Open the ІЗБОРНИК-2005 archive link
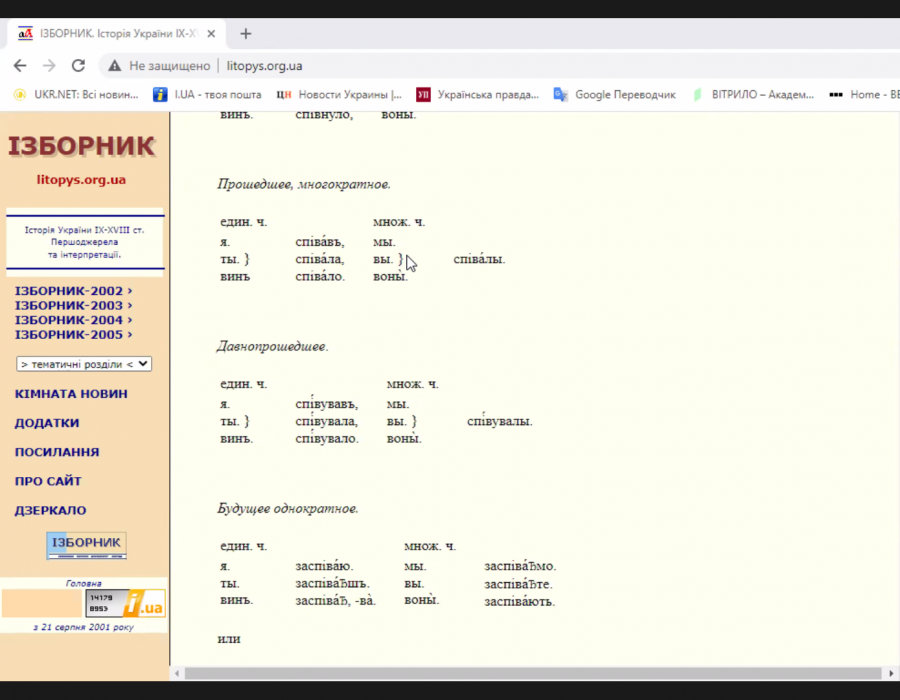The width and height of the screenshot is (900, 700). pyautogui.click(x=73, y=335)
